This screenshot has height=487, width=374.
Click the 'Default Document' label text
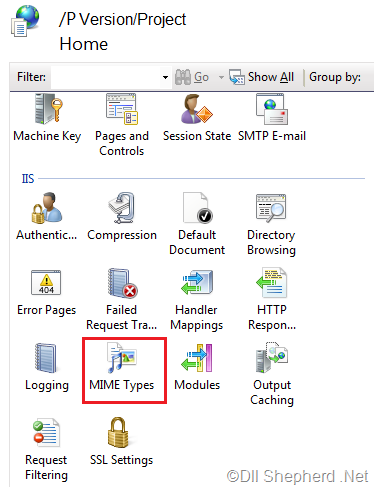(x=197, y=242)
